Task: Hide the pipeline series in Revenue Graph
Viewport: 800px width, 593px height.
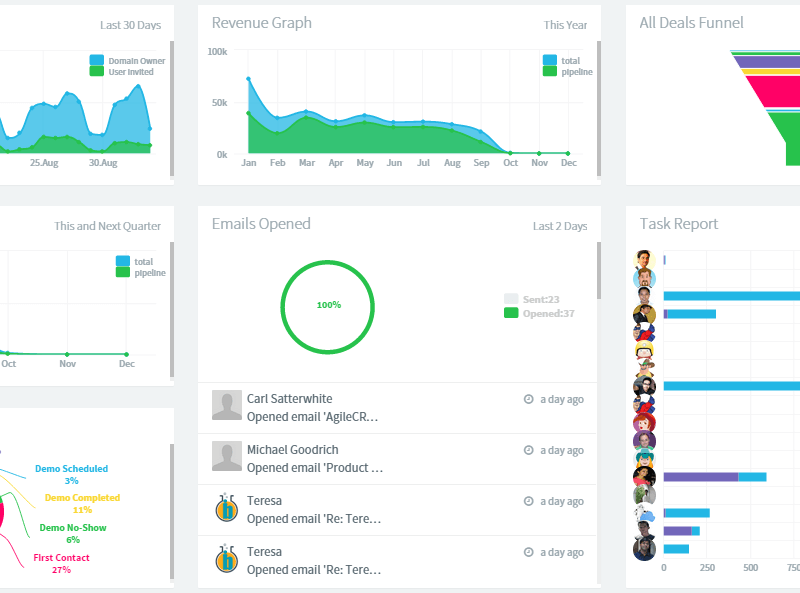Action: tap(549, 72)
